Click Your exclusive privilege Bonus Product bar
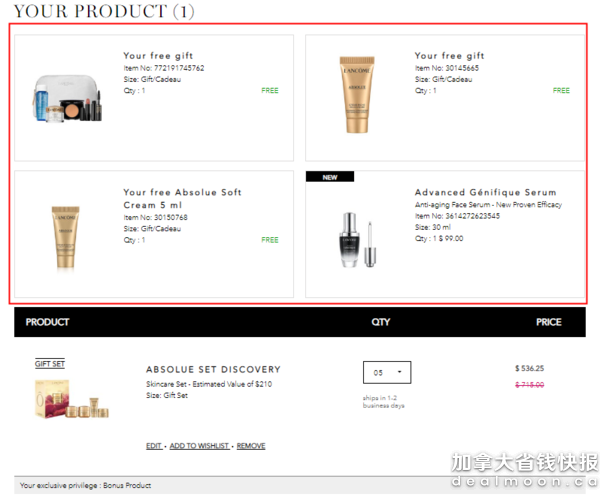Image resolution: width=600 pixels, height=500 pixels. [300, 485]
